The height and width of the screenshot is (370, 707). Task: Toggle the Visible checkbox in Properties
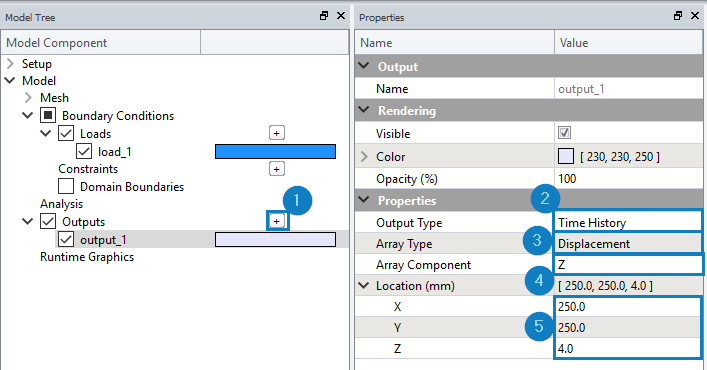click(564, 132)
